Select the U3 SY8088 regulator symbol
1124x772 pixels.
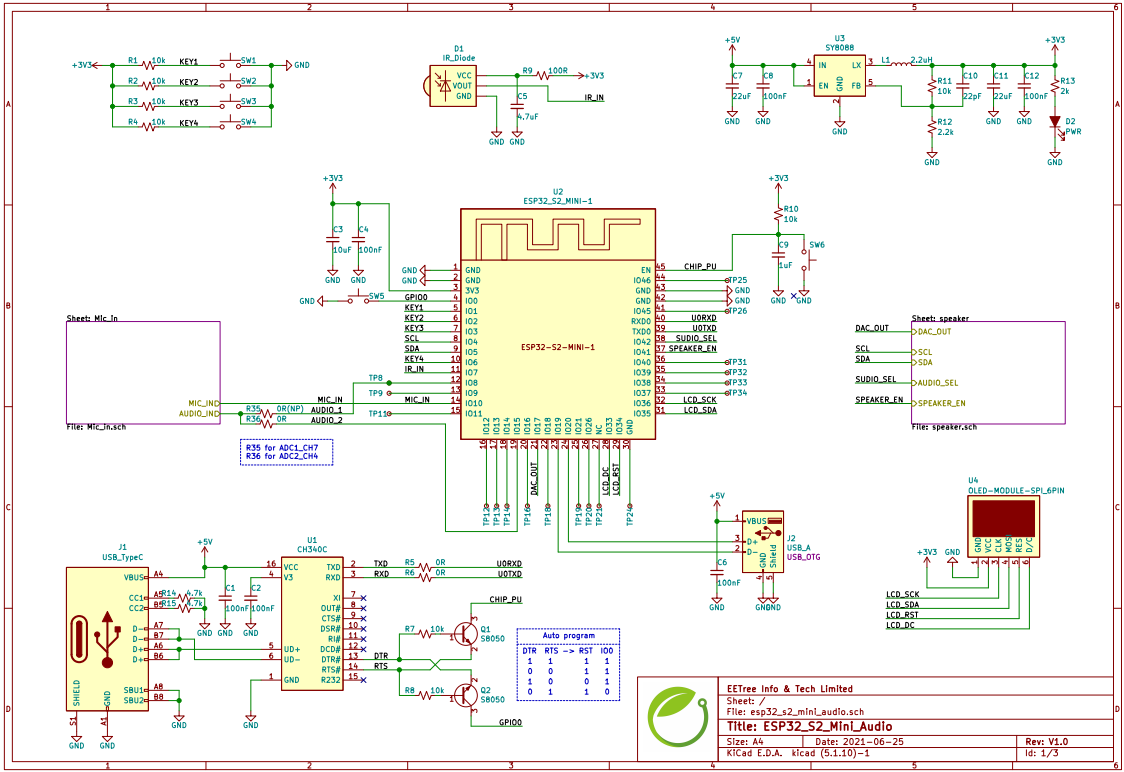coord(839,75)
